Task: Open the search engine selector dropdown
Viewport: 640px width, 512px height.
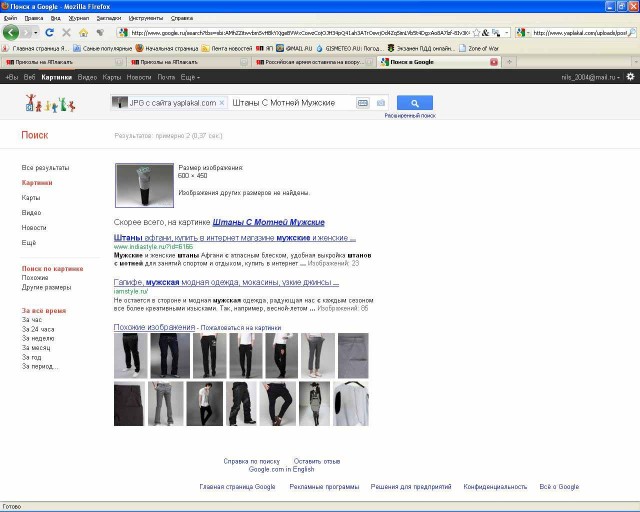Action: tap(522, 33)
